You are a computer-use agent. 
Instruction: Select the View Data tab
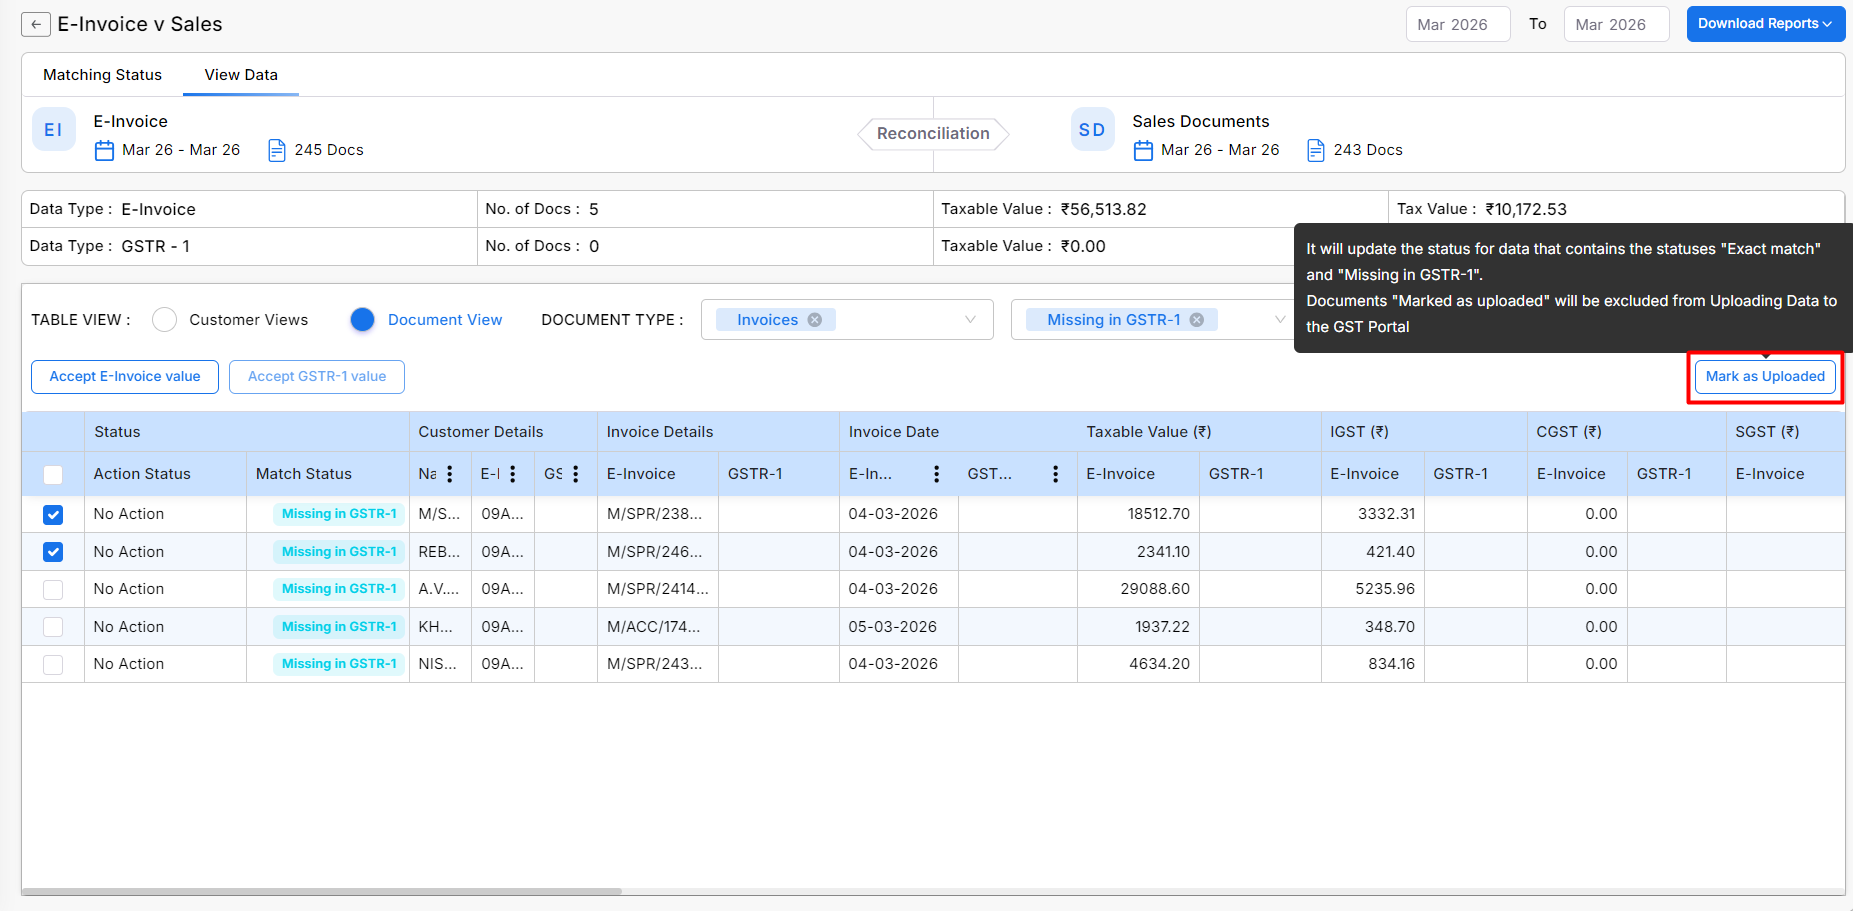click(x=241, y=75)
